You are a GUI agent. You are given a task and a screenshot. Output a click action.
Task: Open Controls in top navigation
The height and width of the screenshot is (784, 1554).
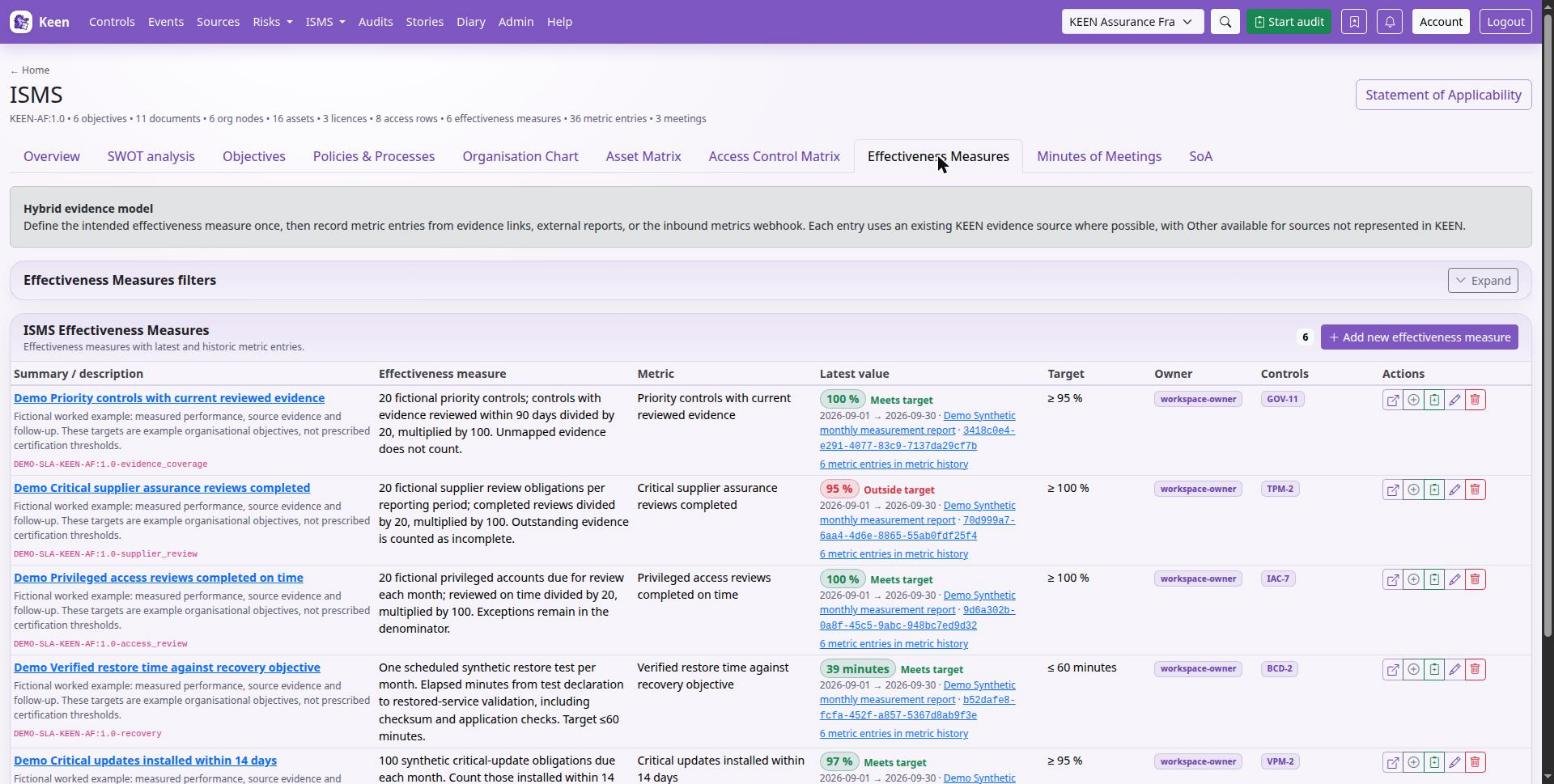(x=112, y=22)
